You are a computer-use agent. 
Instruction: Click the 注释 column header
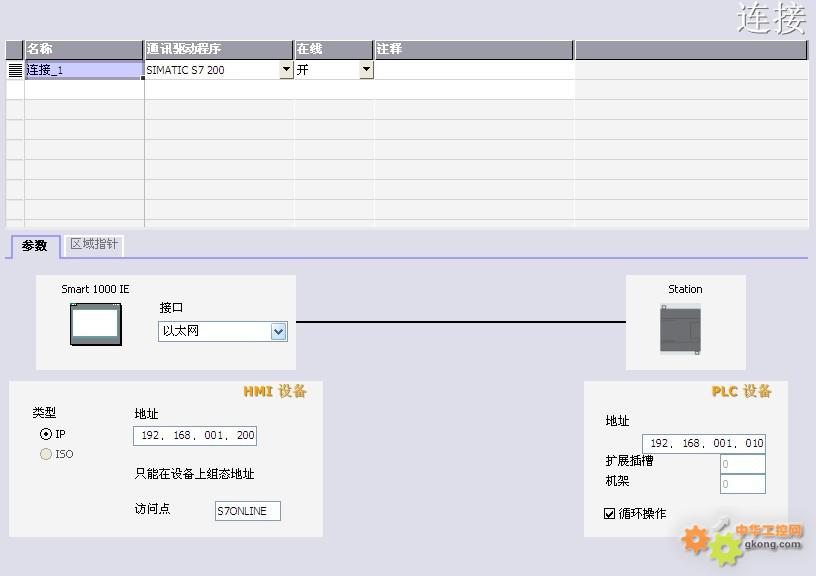[x=474, y=49]
